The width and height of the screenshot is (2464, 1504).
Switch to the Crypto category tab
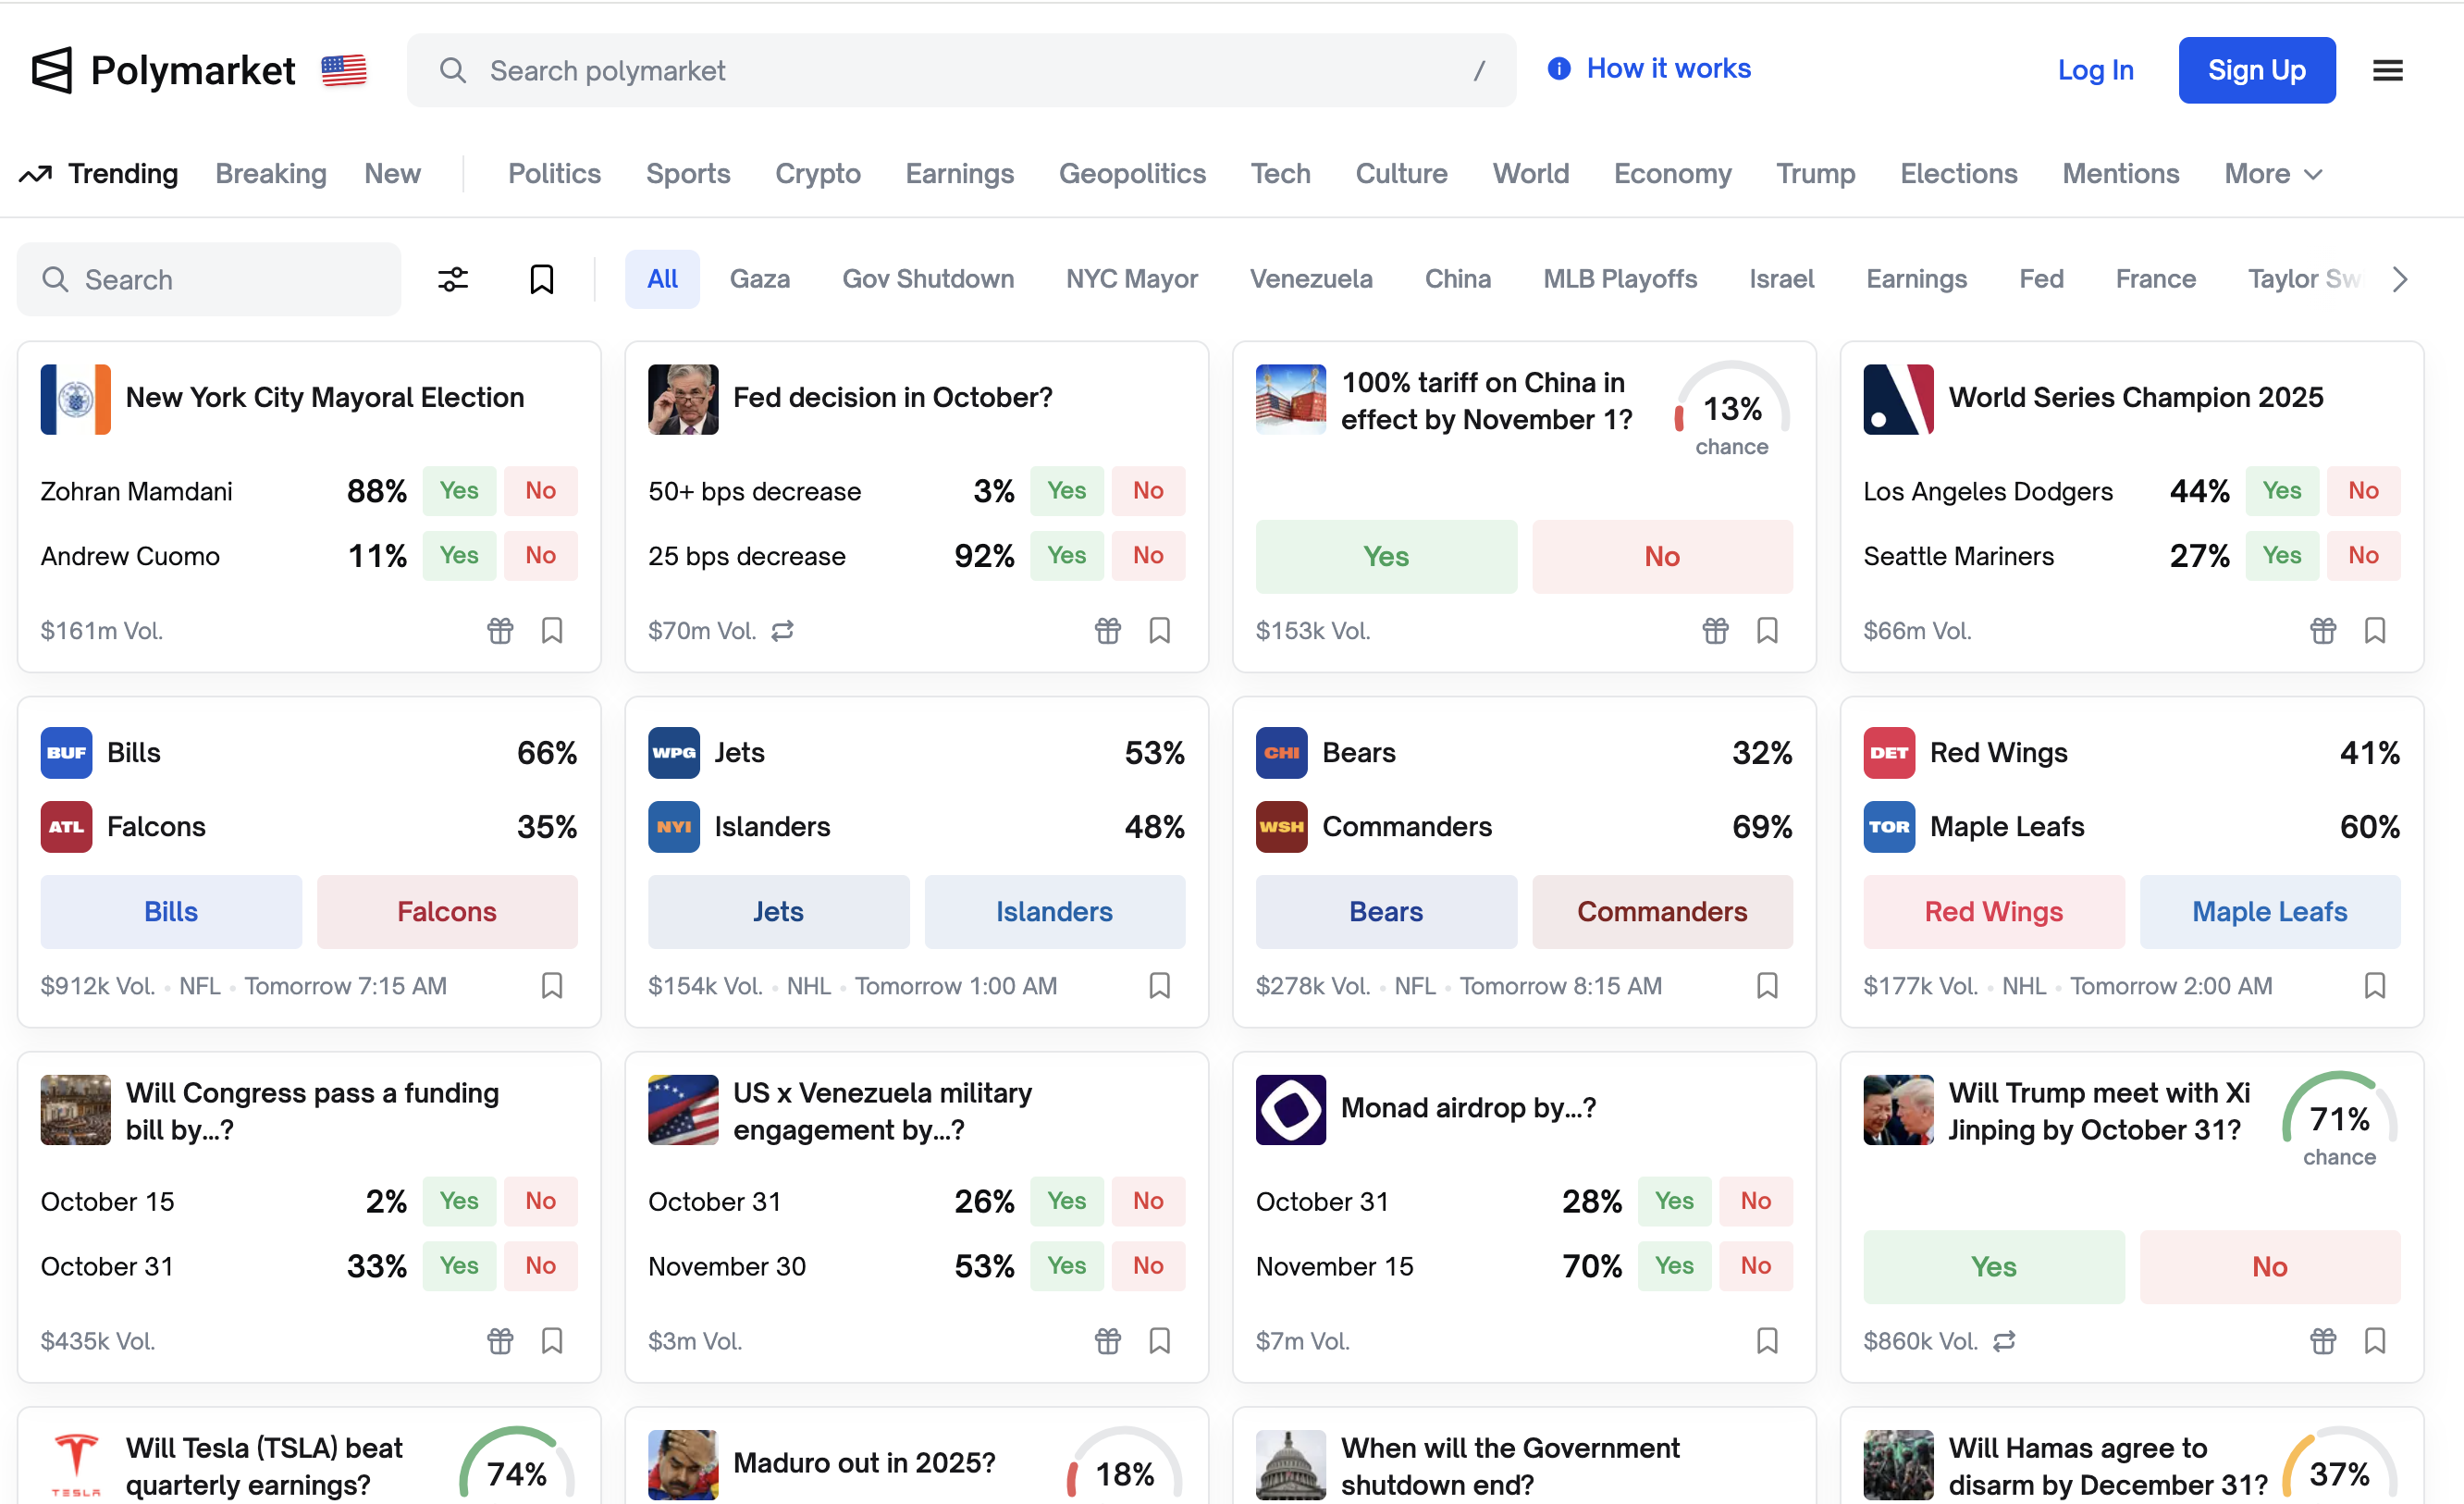817,174
